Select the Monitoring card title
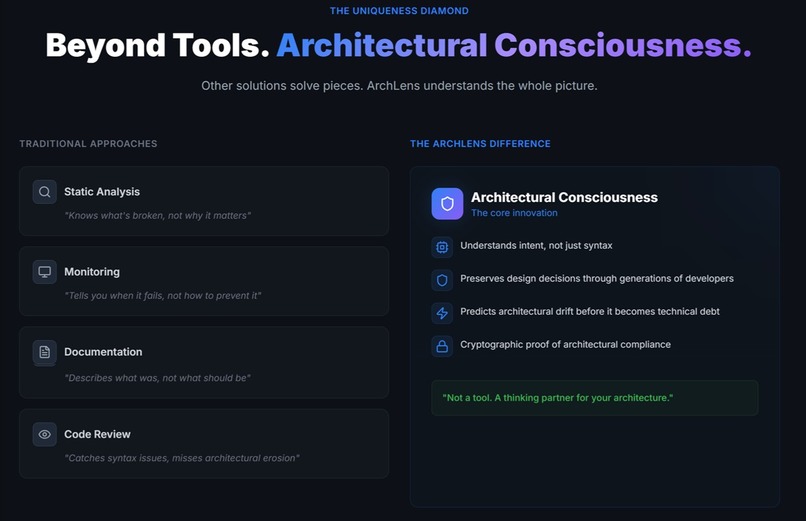Image resolution: width=806 pixels, height=521 pixels. (92, 272)
